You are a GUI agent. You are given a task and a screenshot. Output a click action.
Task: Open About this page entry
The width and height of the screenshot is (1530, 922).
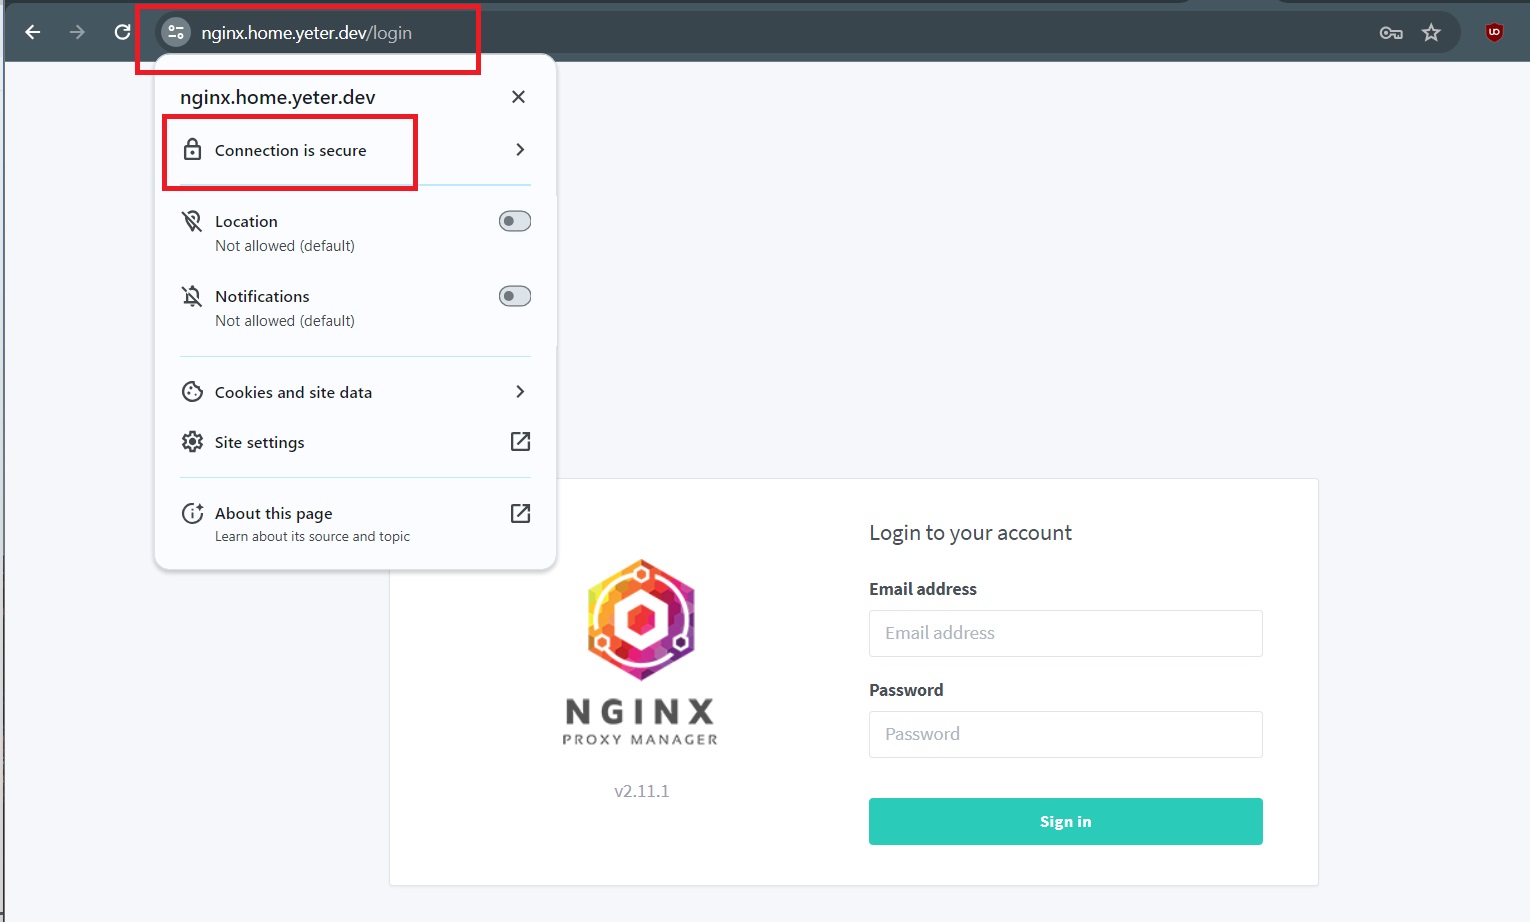click(x=355, y=523)
